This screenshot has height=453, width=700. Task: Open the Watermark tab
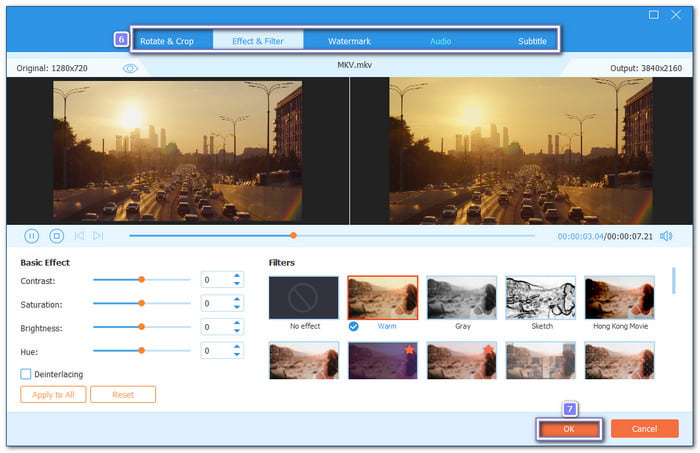coord(349,41)
